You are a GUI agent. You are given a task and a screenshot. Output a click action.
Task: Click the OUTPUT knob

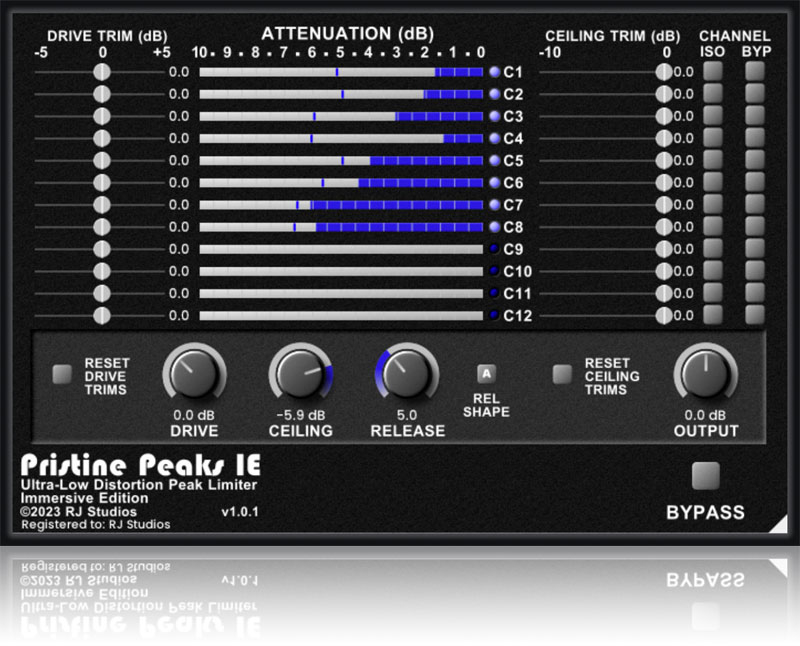pos(706,375)
